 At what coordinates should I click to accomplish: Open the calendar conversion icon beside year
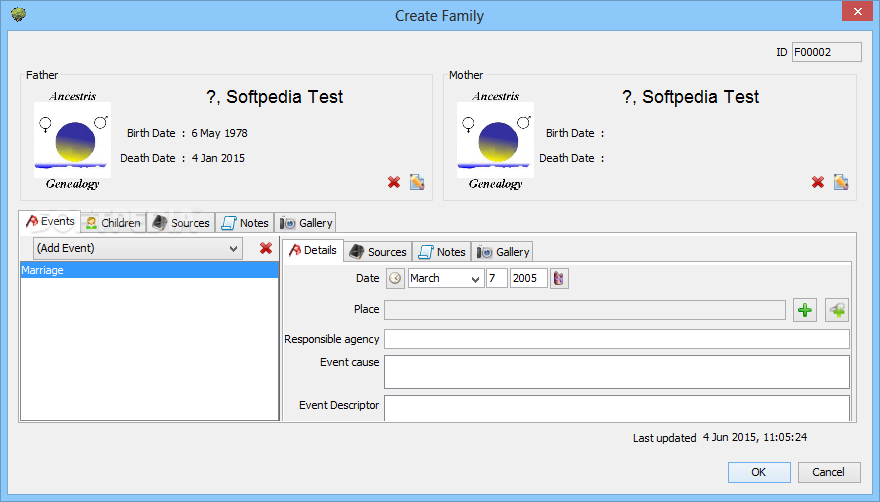(x=559, y=279)
